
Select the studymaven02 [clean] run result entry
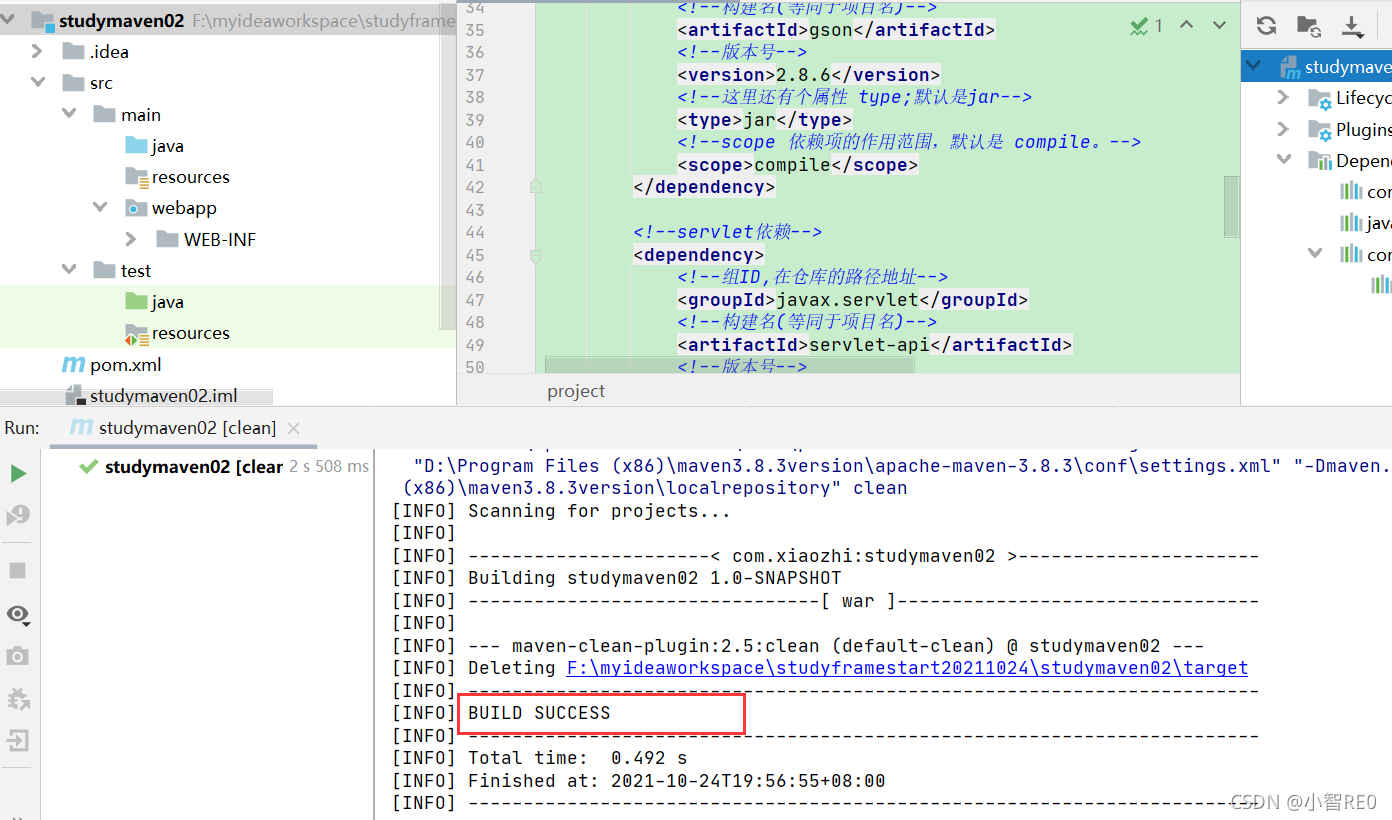194,466
